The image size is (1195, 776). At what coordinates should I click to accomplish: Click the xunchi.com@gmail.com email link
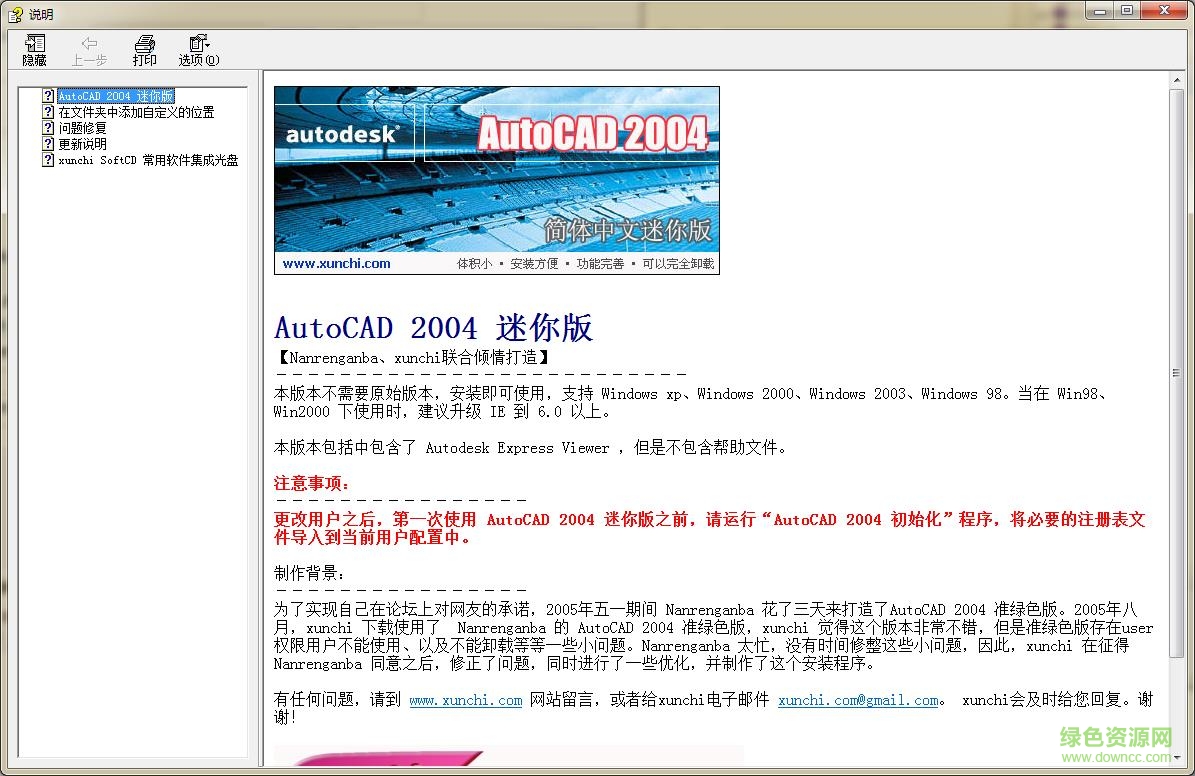point(859,700)
